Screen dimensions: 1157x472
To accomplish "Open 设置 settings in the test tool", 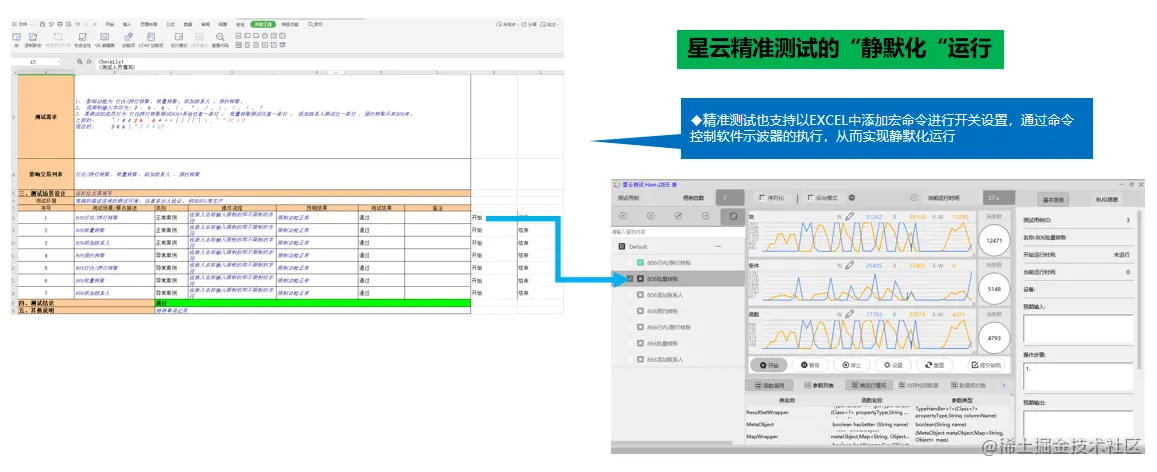I will 893,365.
